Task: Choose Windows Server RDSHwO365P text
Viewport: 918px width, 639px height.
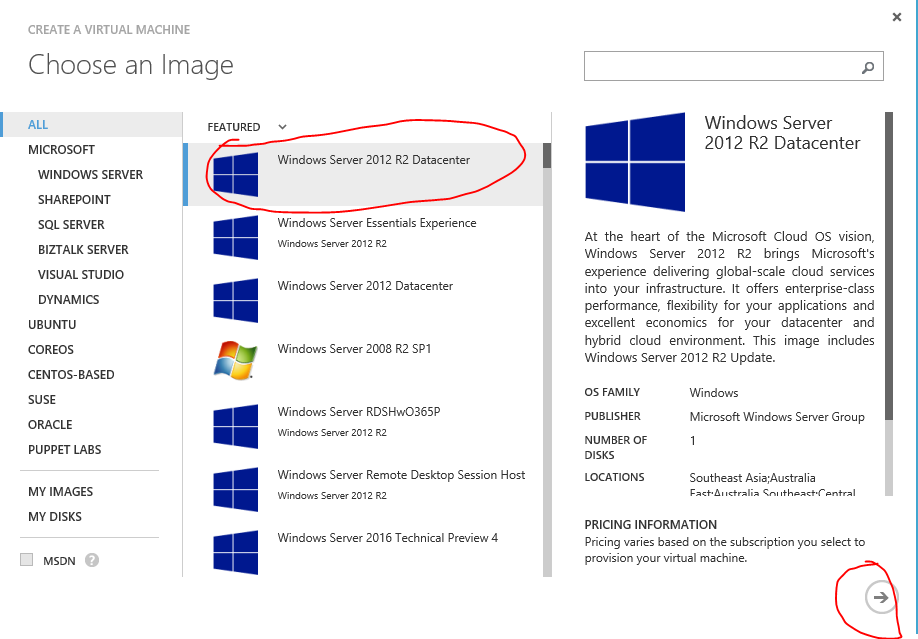Action: 359,412
